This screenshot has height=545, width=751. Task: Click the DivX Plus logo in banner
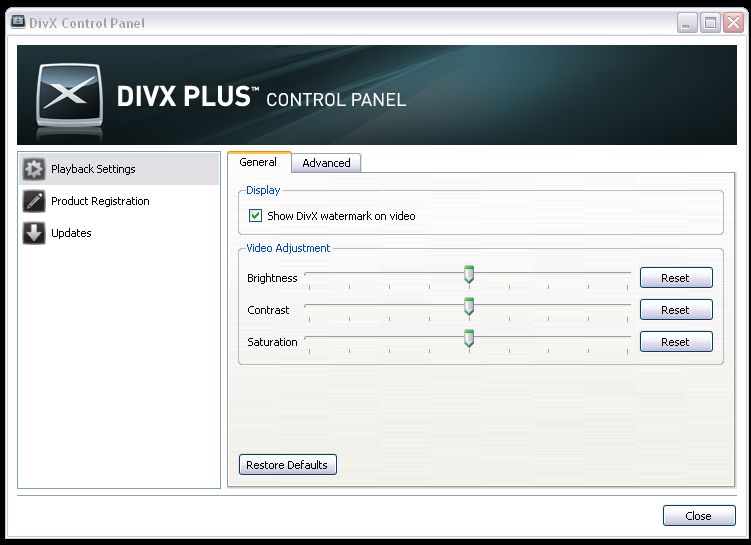click(x=70, y=96)
